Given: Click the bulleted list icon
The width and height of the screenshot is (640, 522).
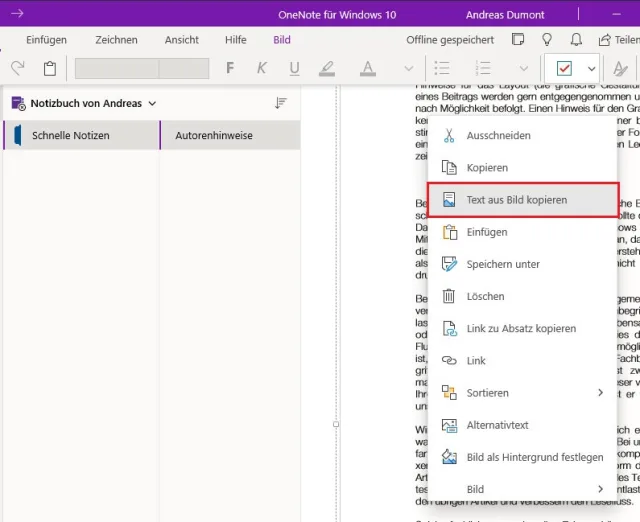Looking at the screenshot, I should pyautogui.click(x=441, y=68).
